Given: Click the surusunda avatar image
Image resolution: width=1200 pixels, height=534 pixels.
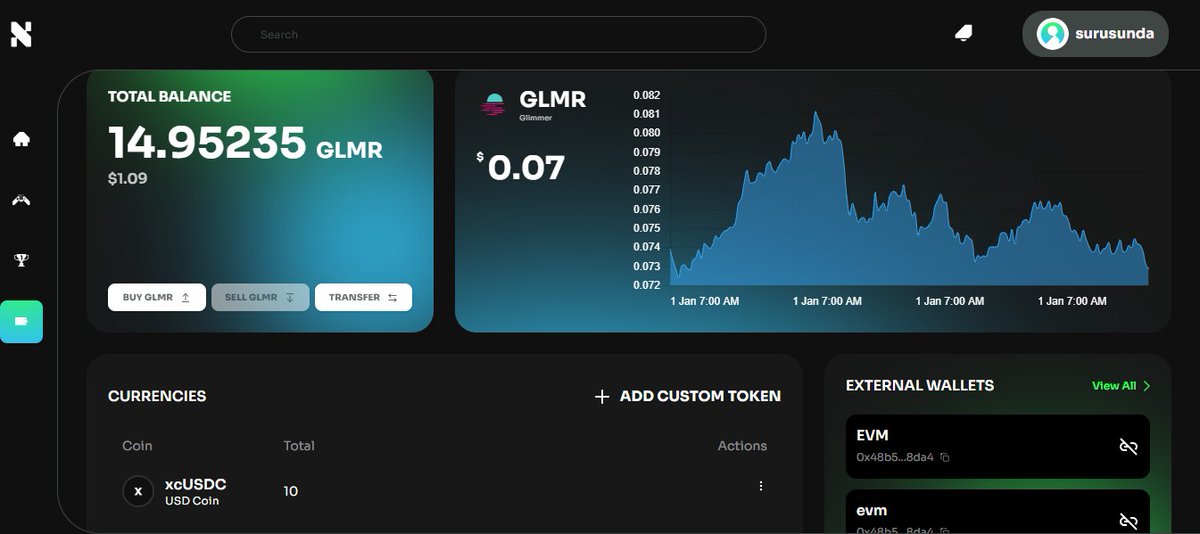Looking at the screenshot, I should 1052,34.
